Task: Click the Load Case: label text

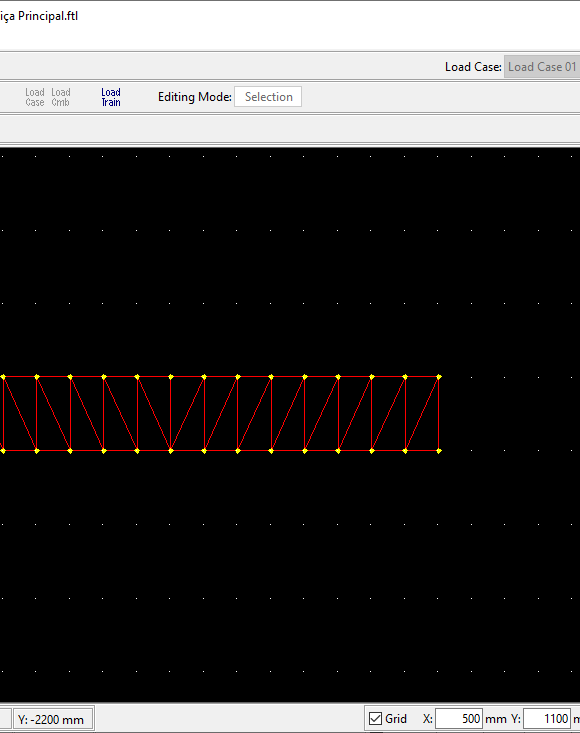Action: coord(473,67)
